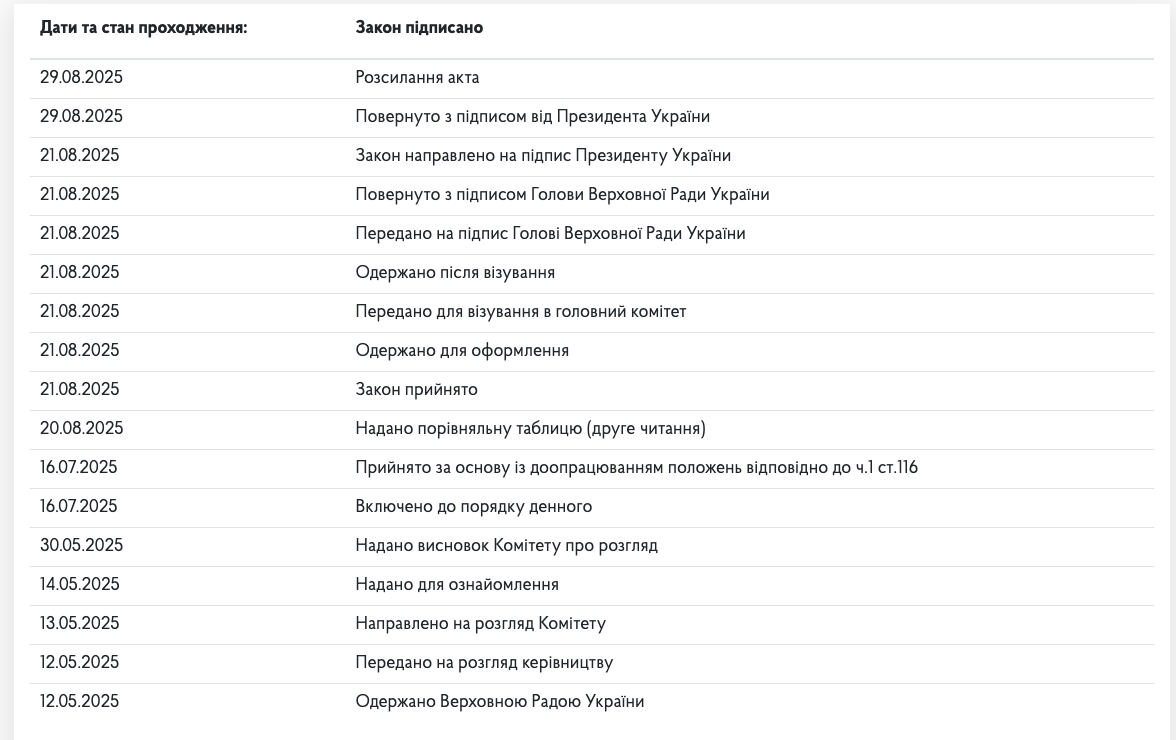This screenshot has width=1176, height=740.
Task: Click the 'Дати та стан проходження:' header label
Action: (x=143, y=28)
